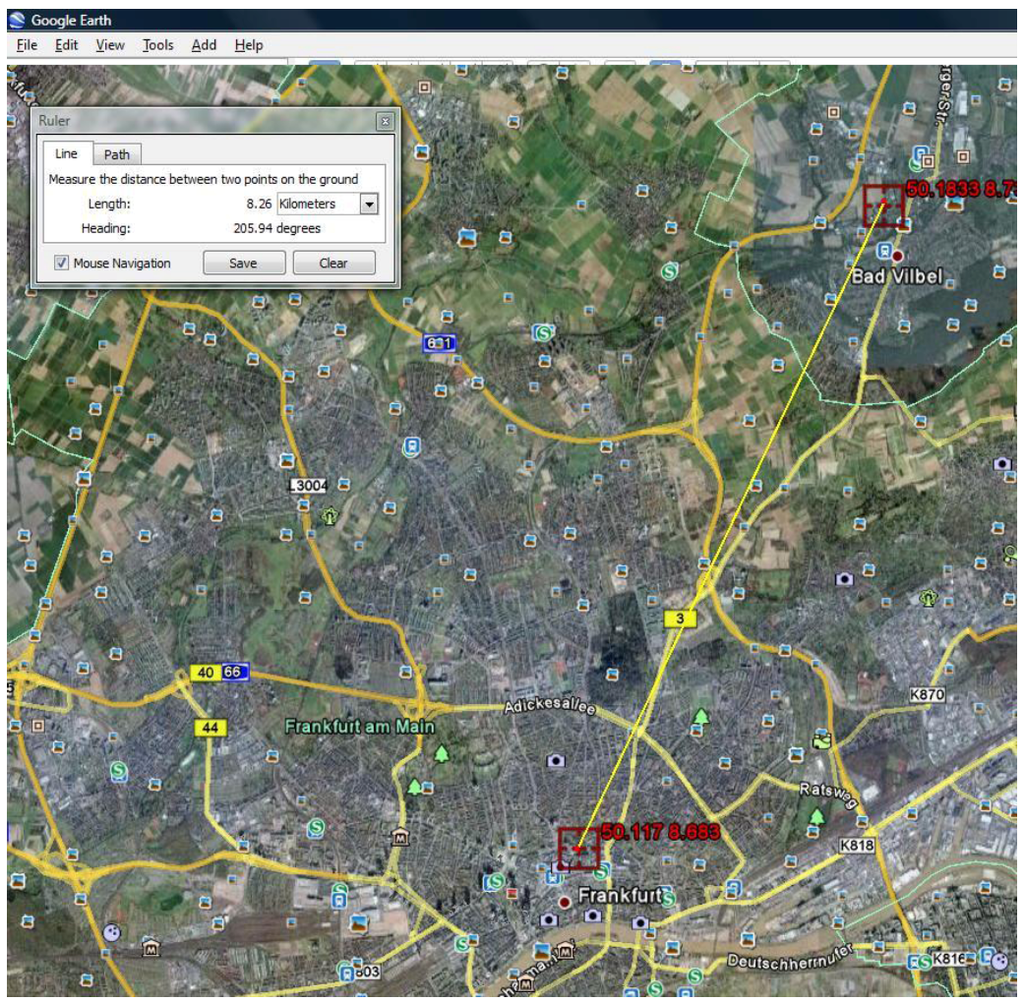1024x1002 pixels.
Task: Click the Frankfurt am Main map label
Action: pos(360,727)
